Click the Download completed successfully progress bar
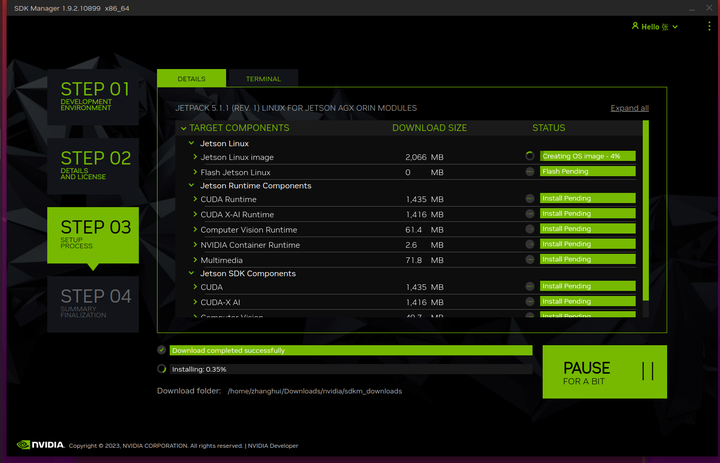This screenshot has height=463, width=720. (351, 350)
